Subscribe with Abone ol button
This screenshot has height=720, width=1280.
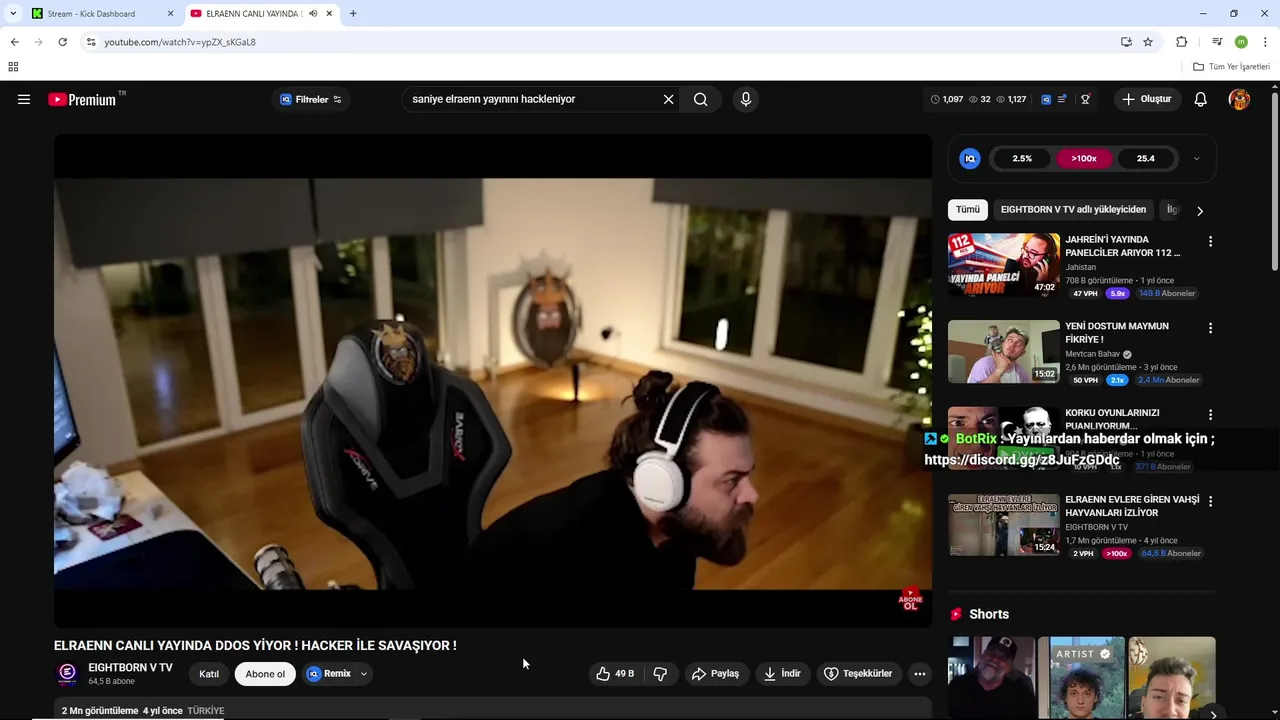tap(265, 674)
